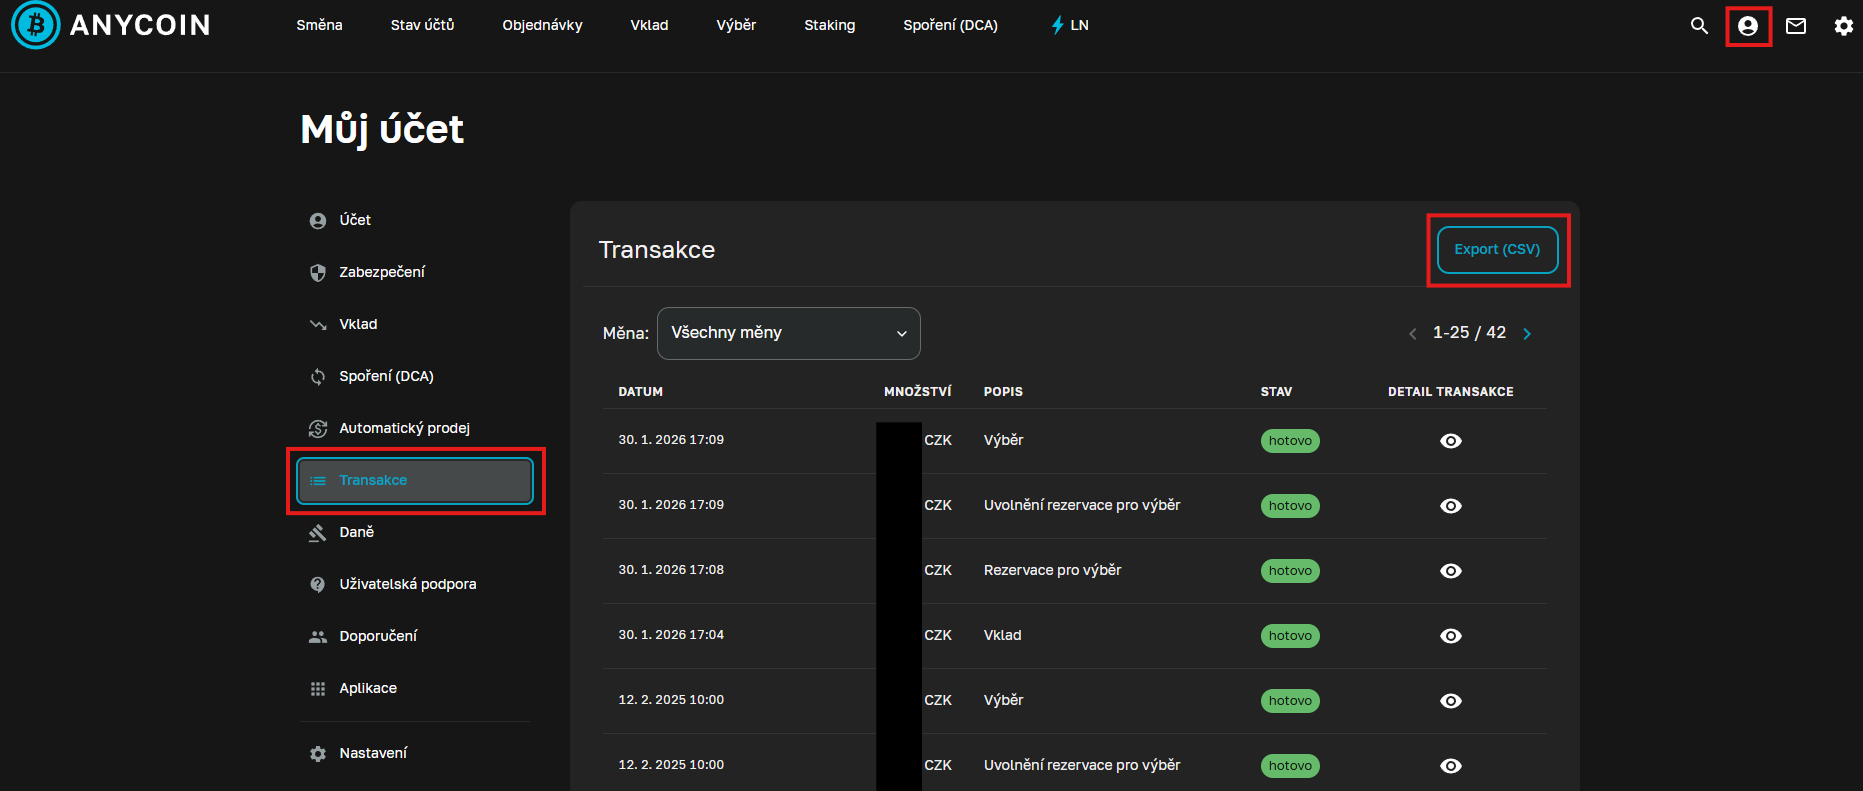The height and width of the screenshot is (791, 1863).
Task: Click date 30. 1. 2026 17:08
Action: tap(671, 570)
